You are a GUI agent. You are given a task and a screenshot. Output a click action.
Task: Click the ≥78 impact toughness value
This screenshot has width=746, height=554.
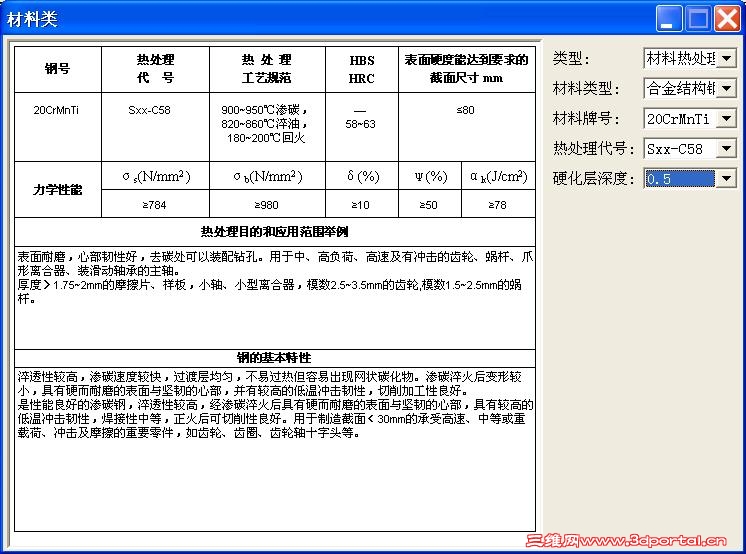(497, 205)
